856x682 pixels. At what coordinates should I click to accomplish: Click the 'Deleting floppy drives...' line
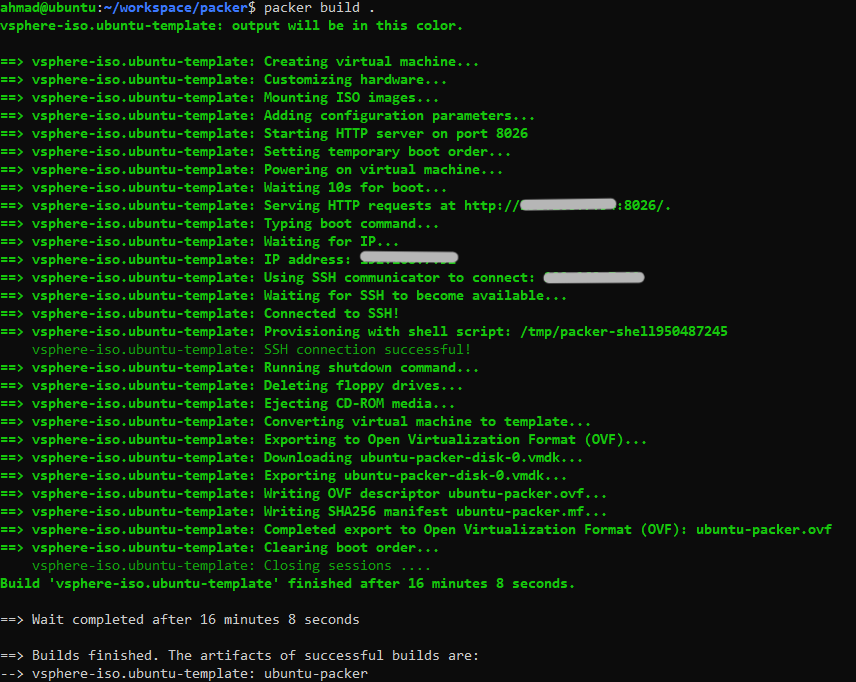click(231, 386)
